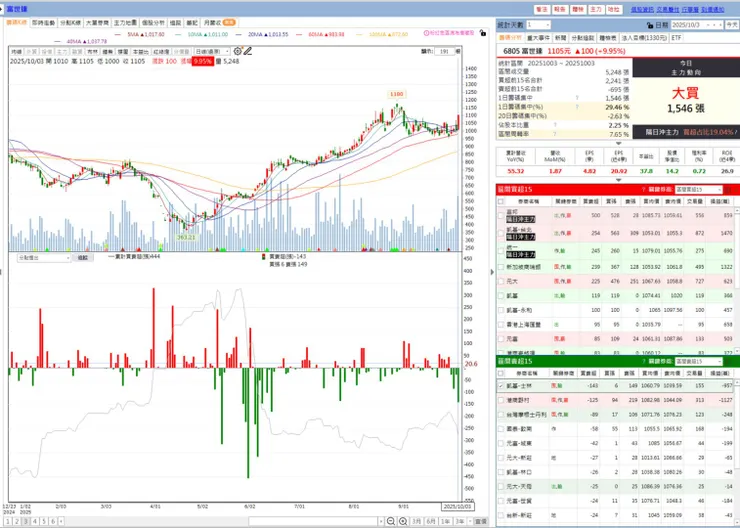
Task: Click the 60MA legend color line
Action: (300, 34)
